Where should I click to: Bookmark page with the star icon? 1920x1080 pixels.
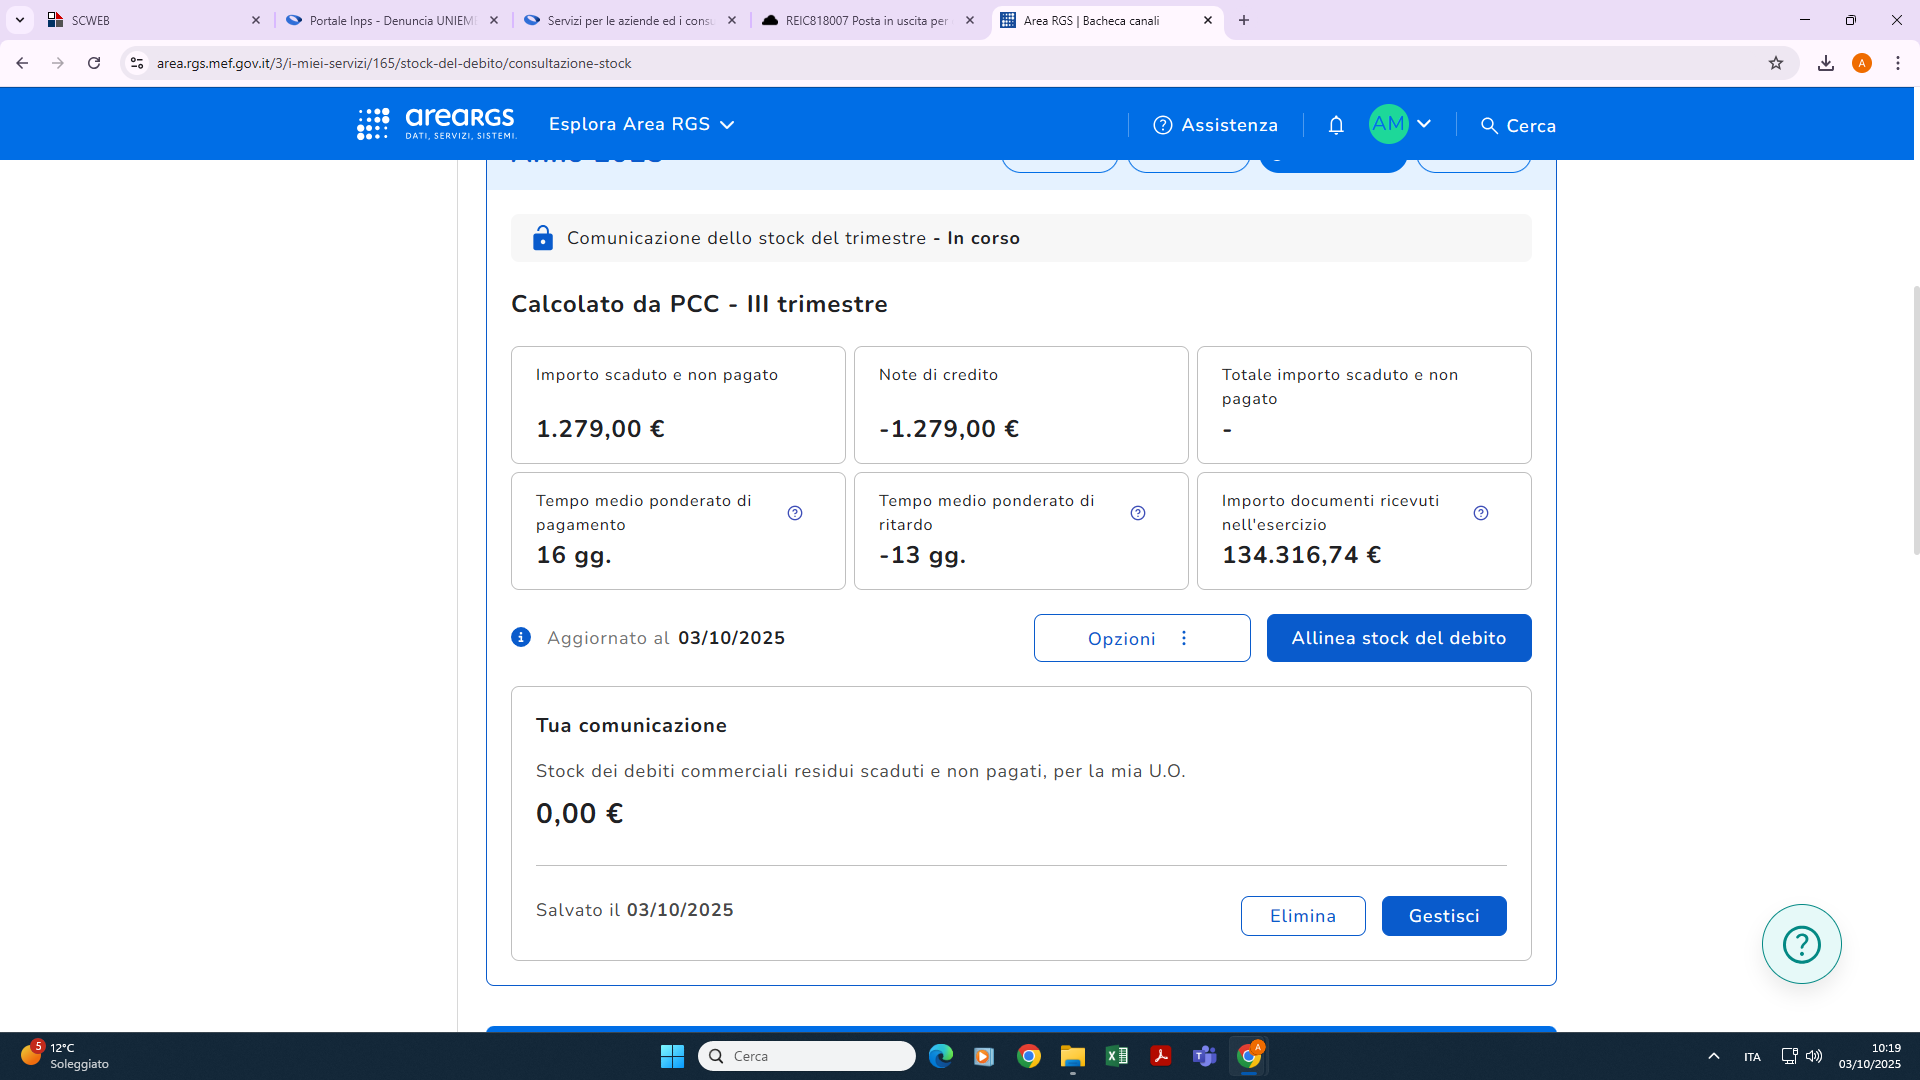(1776, 63)
